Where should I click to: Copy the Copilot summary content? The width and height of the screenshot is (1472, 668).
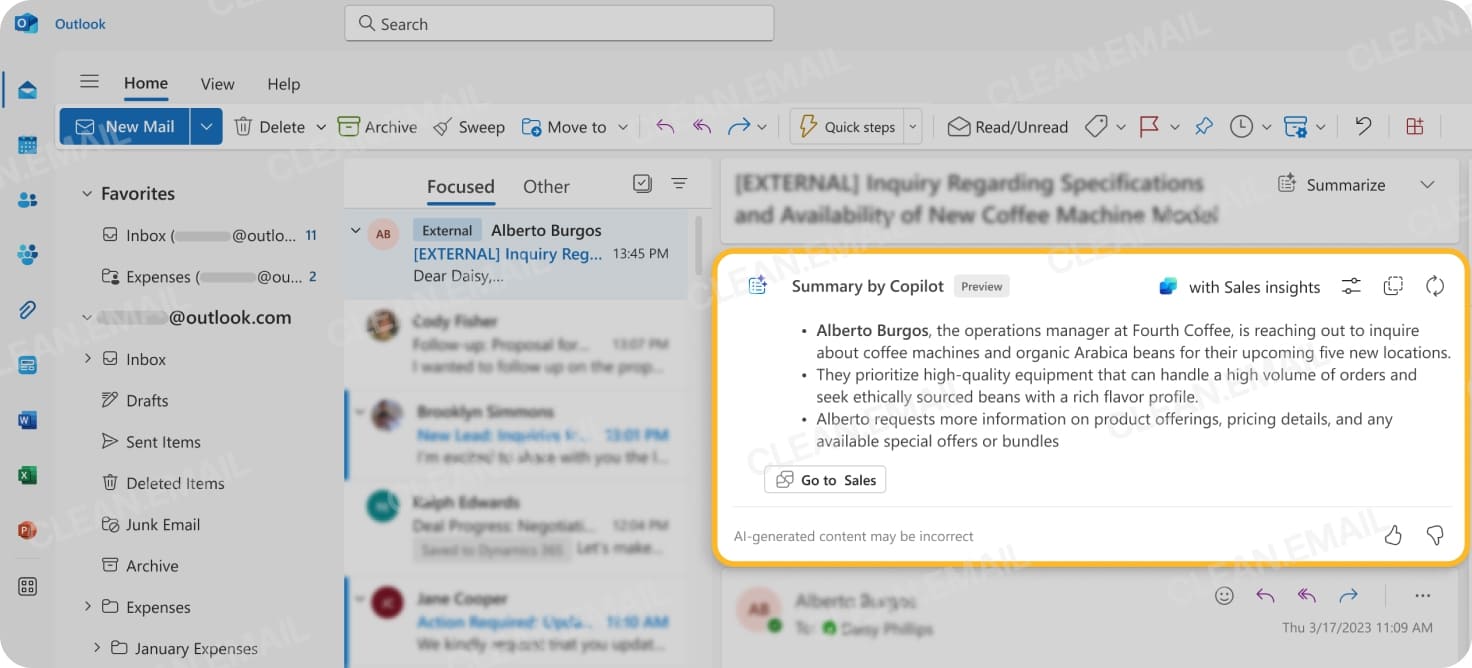tap(1393, 287)
